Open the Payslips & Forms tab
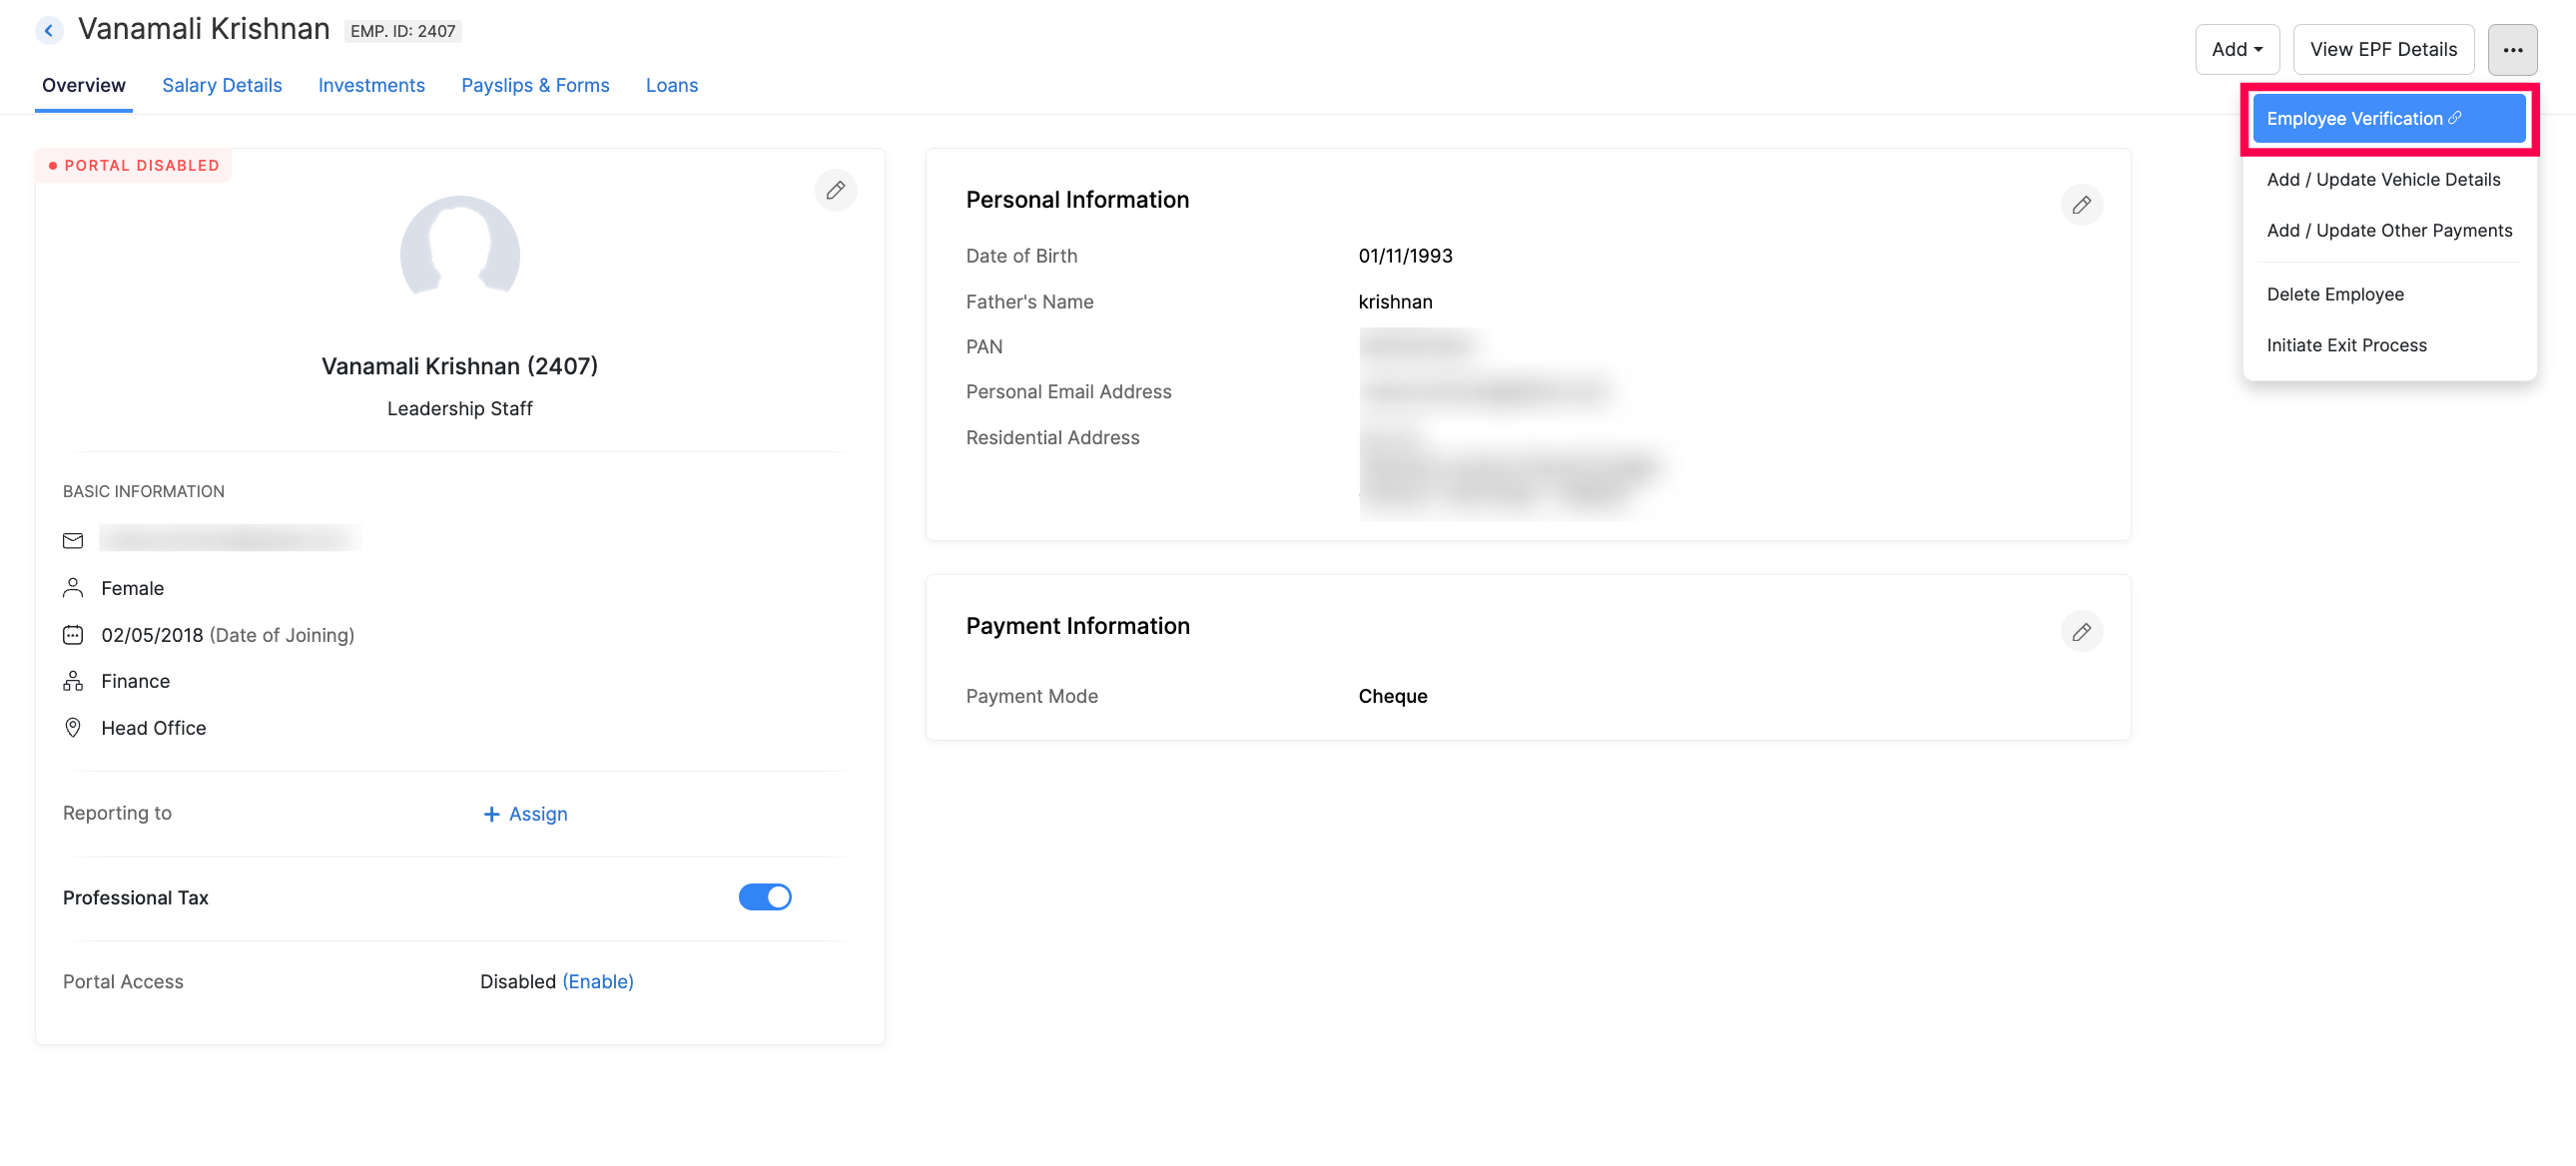This screenshot has width=2576, height=1166. (535, 85)
